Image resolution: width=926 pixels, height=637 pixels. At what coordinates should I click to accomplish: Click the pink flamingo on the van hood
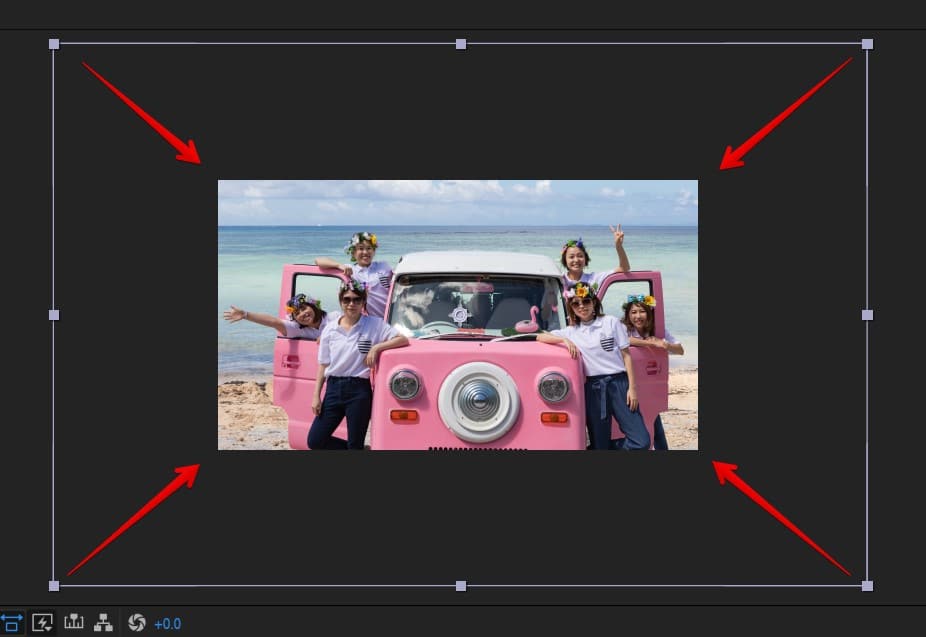527,320
